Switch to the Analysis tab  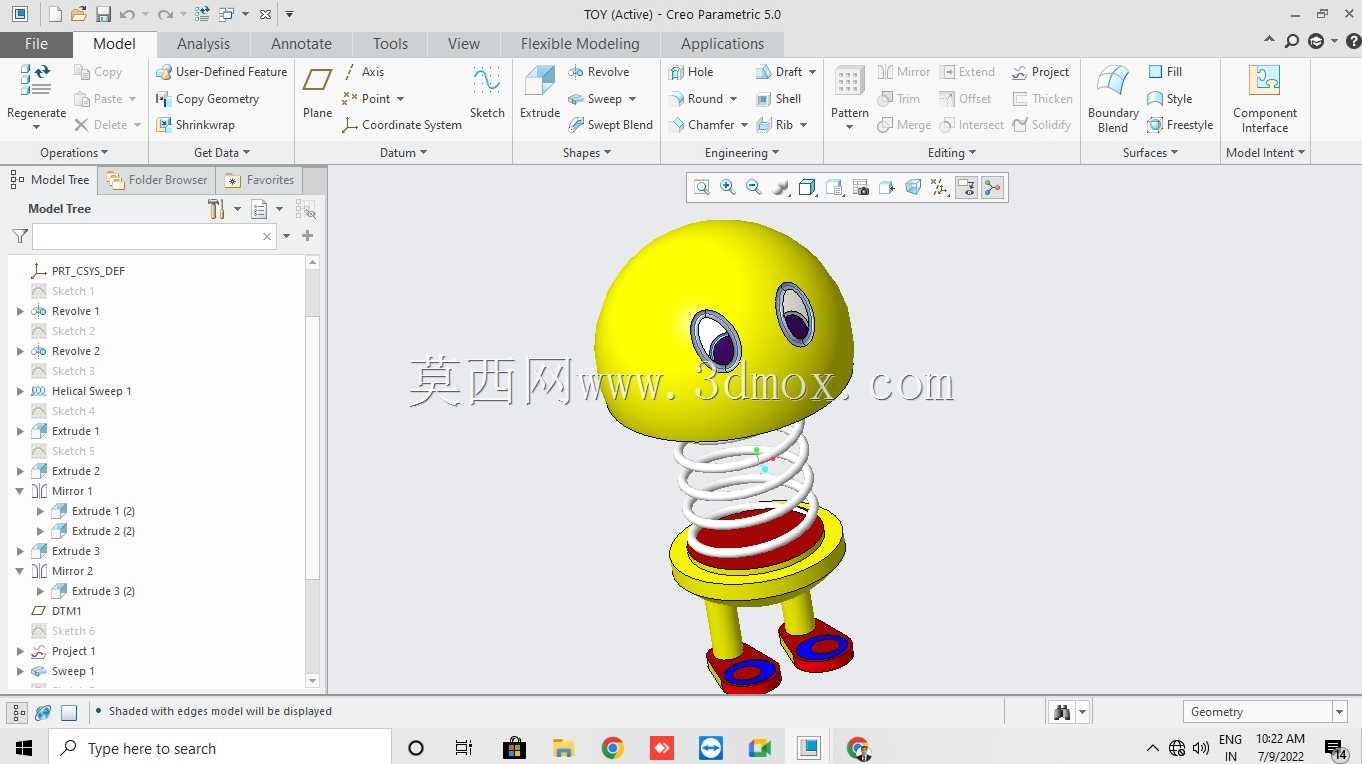[x=203, y=44]
